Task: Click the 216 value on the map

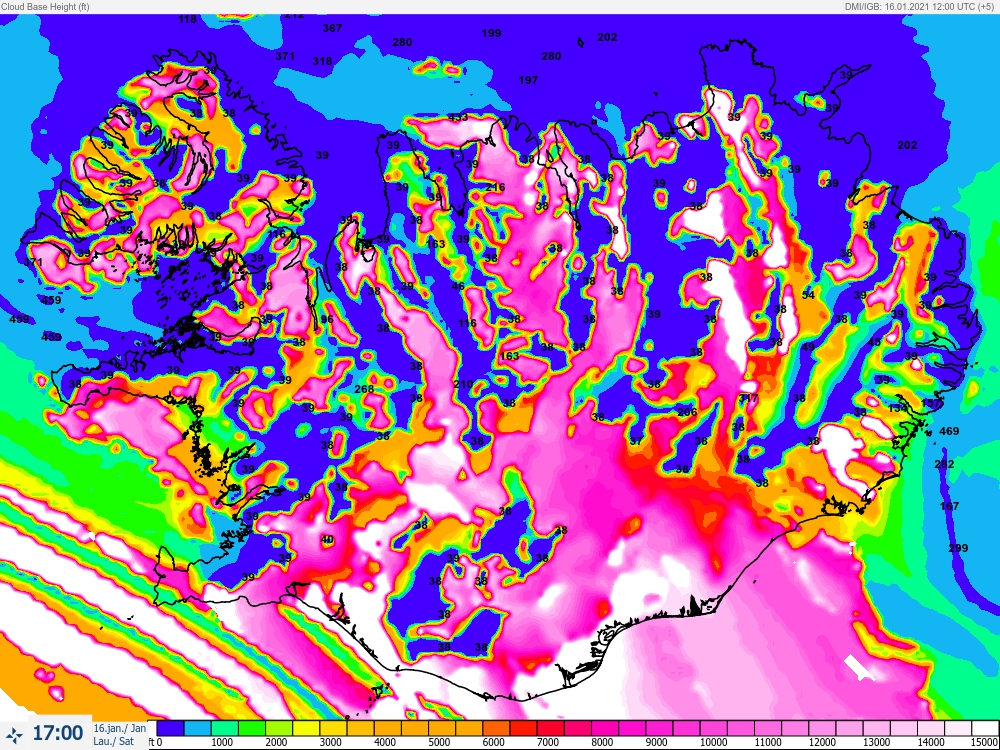Action: point(495,188)
